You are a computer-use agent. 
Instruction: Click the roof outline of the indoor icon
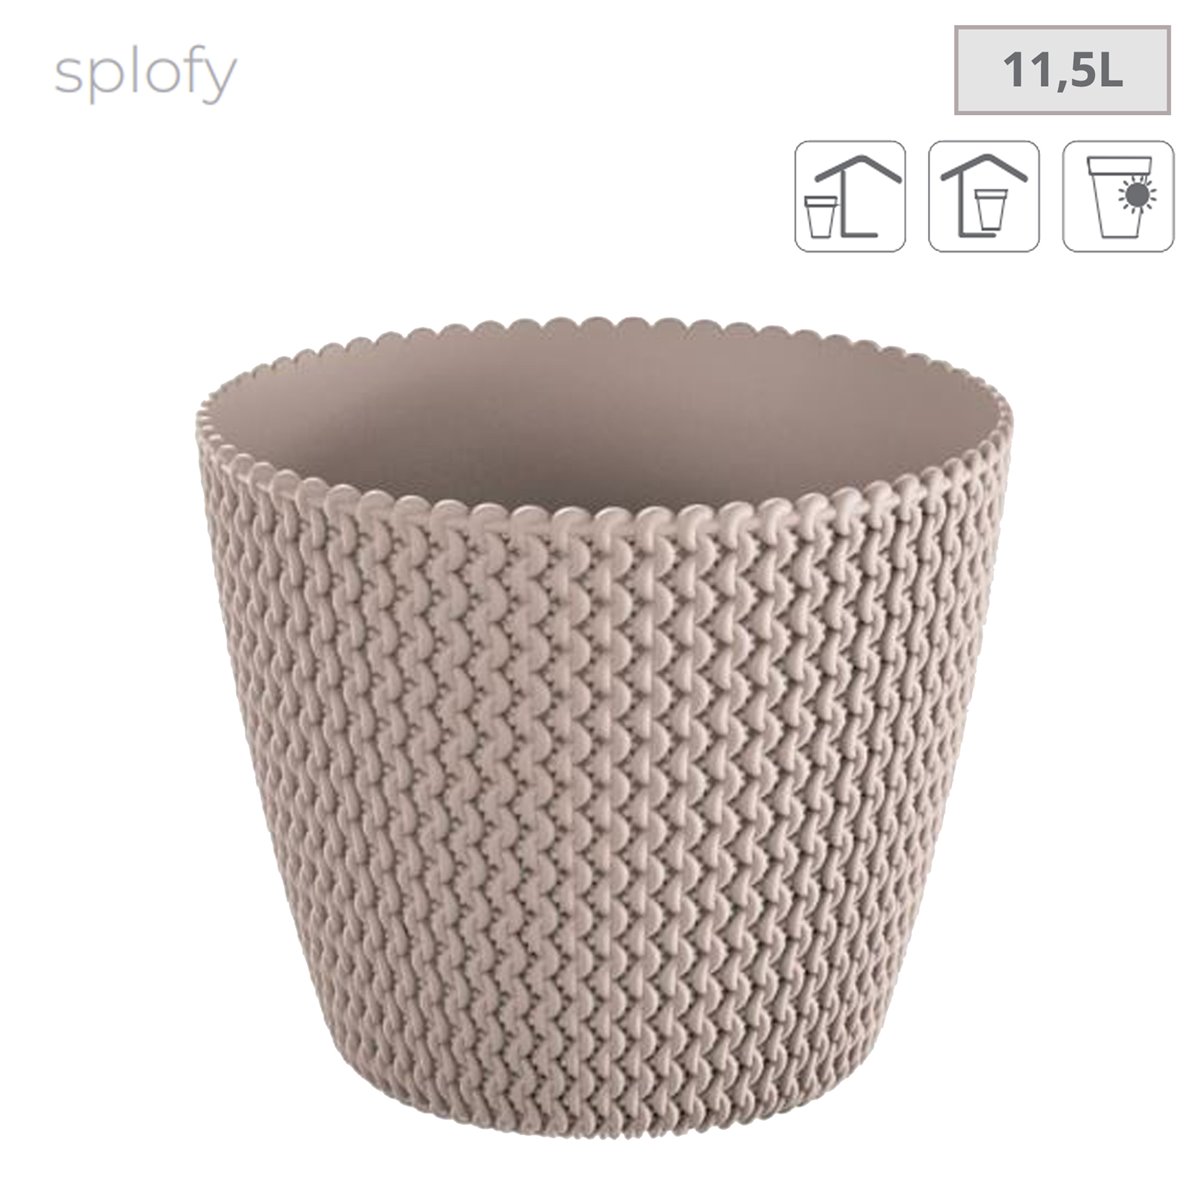(x=986, y=170)
